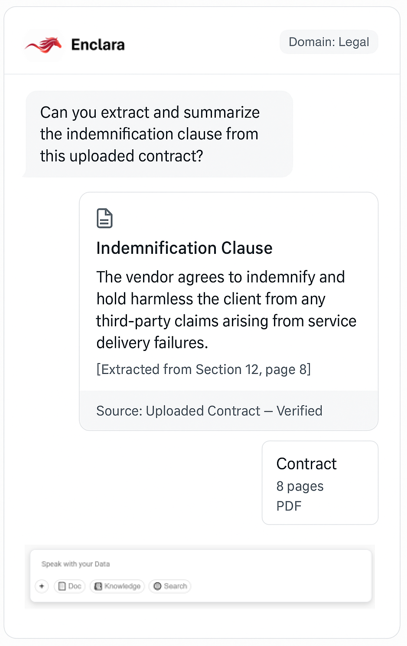The height and width of the screenshot is (646, 407).
Task: Click the Enclara red horse logo
Action: click(x=43, y=45)
